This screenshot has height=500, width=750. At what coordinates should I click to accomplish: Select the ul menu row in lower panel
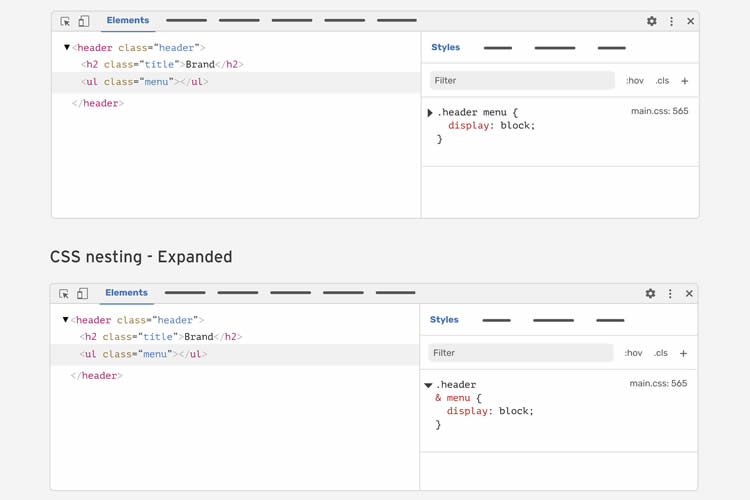click(x=235, y=354)
